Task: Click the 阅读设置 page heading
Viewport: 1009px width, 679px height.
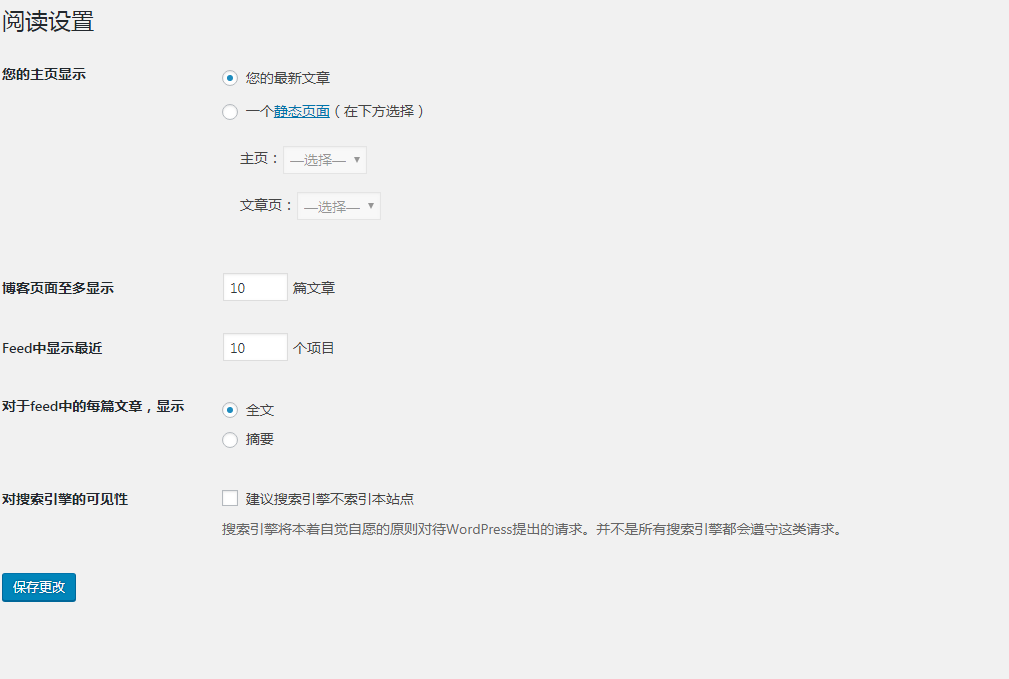Action: click(48, 21)
